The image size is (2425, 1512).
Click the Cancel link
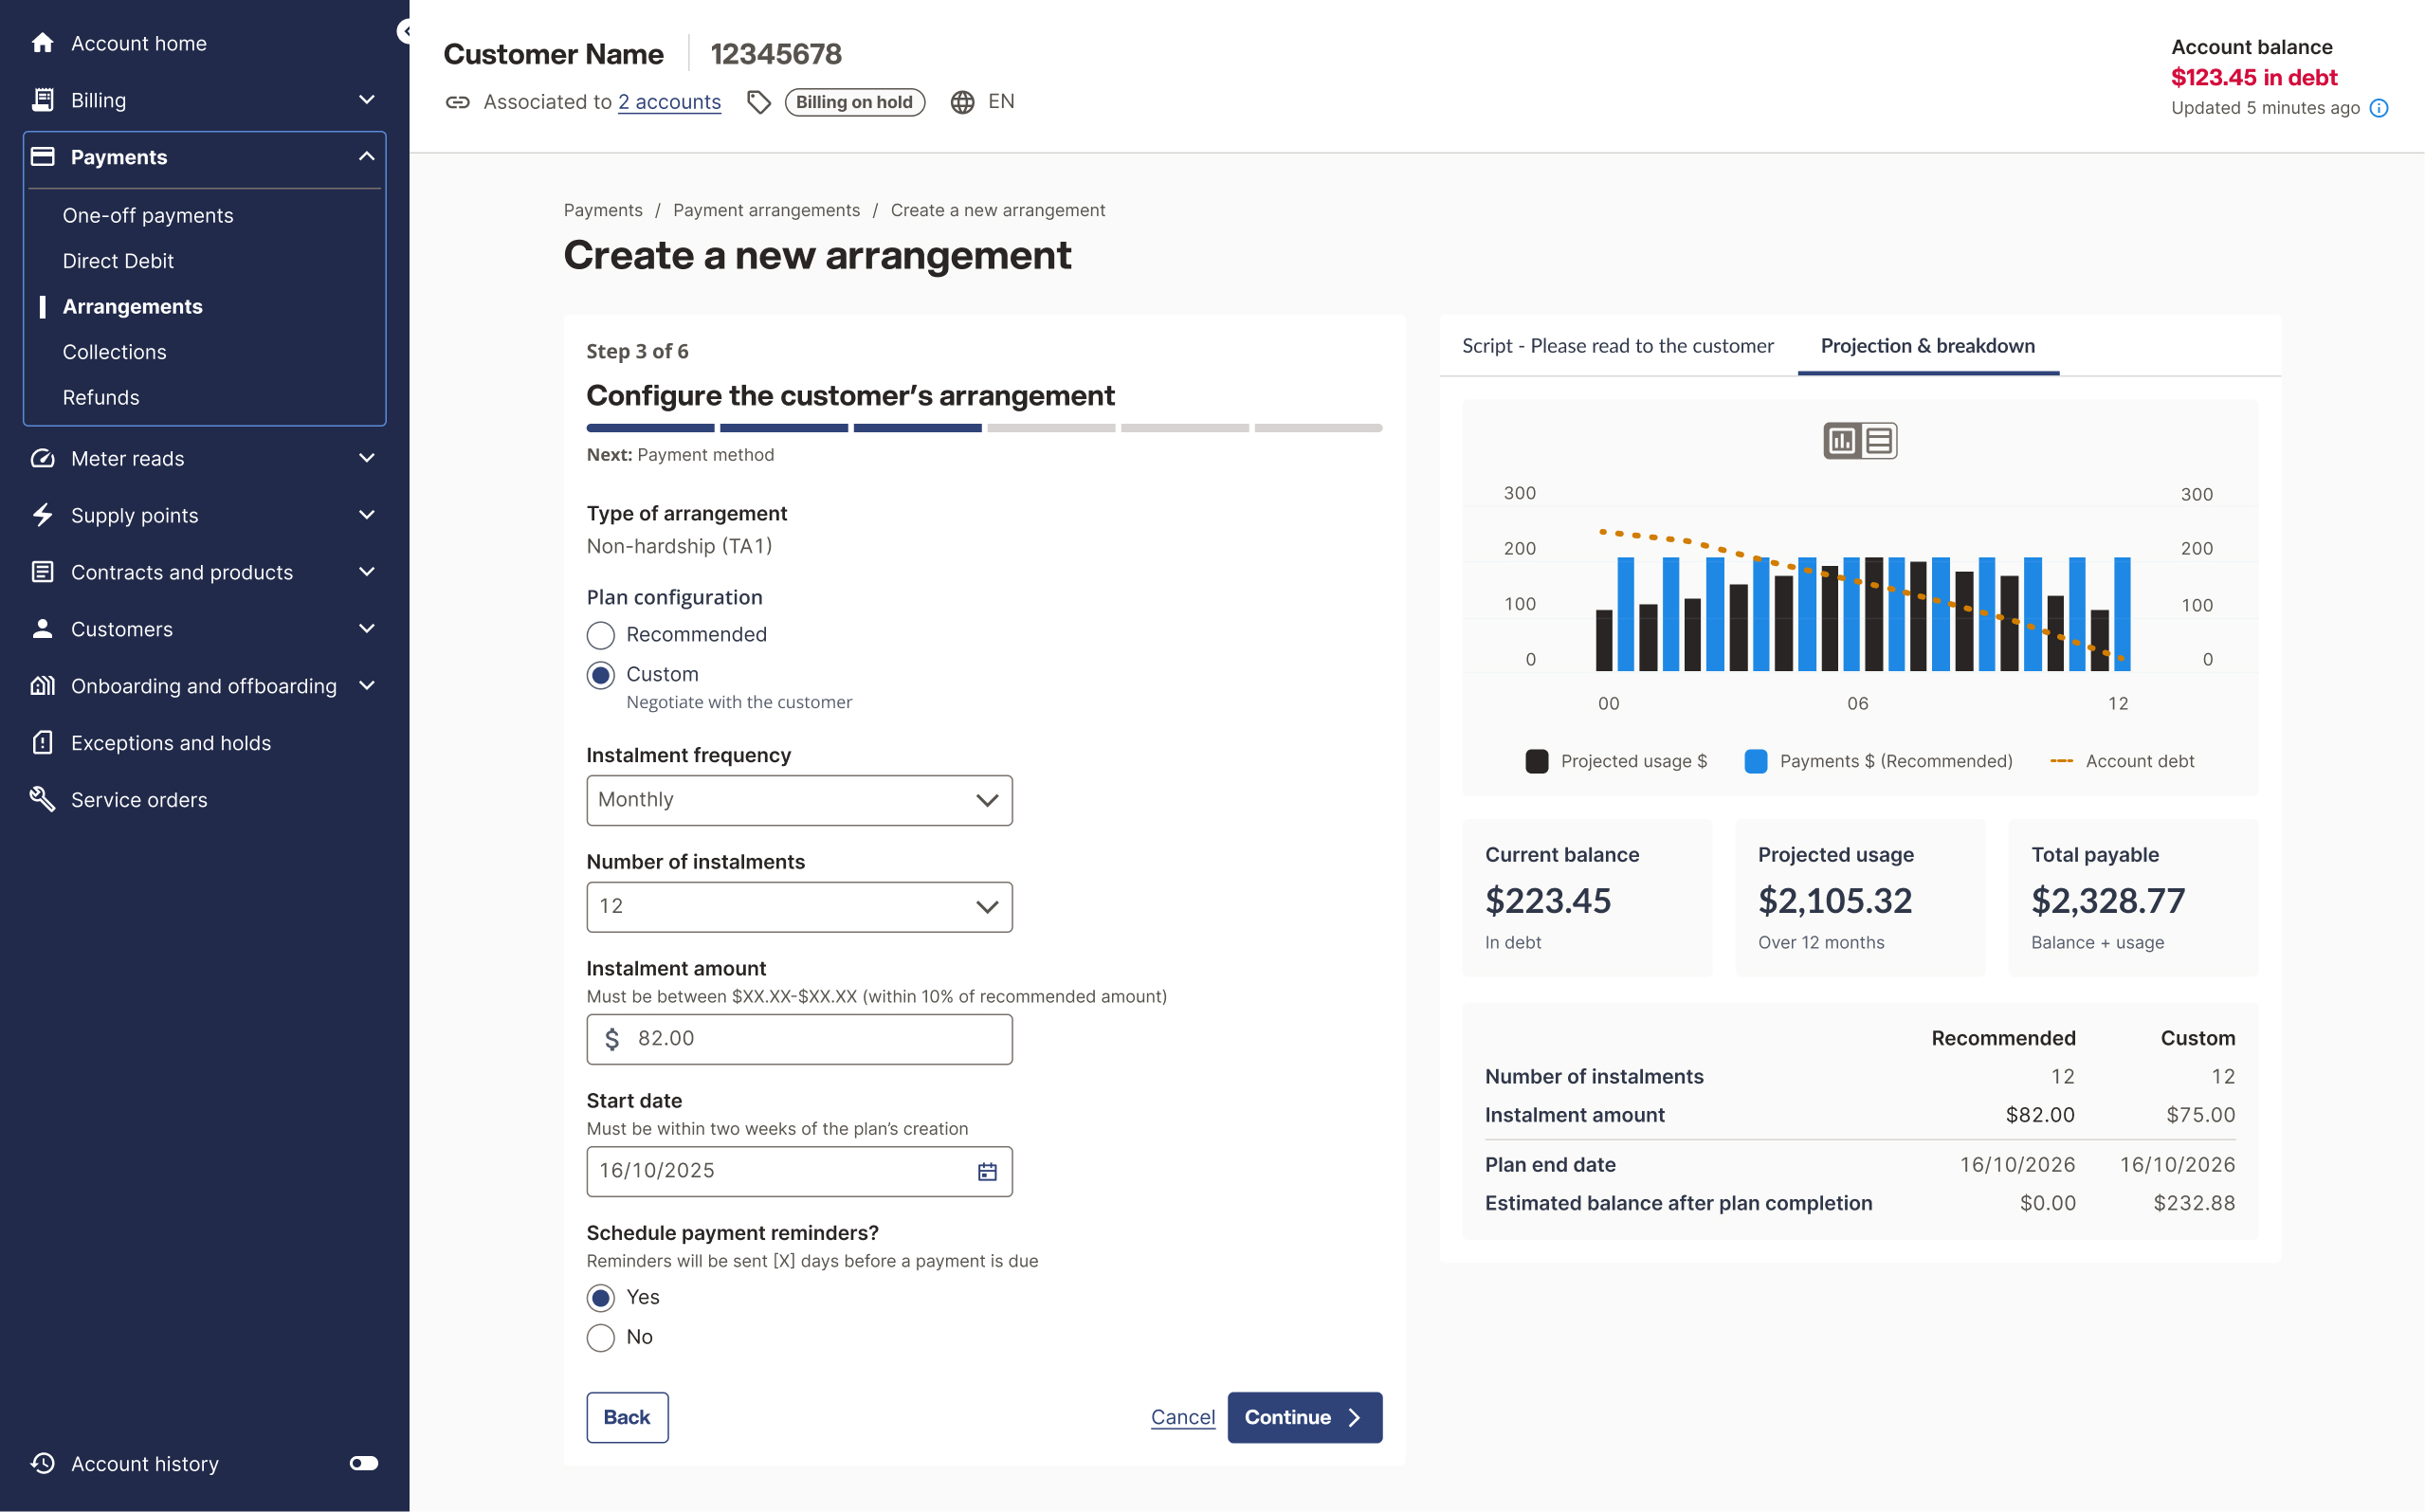(1183, 1417)
